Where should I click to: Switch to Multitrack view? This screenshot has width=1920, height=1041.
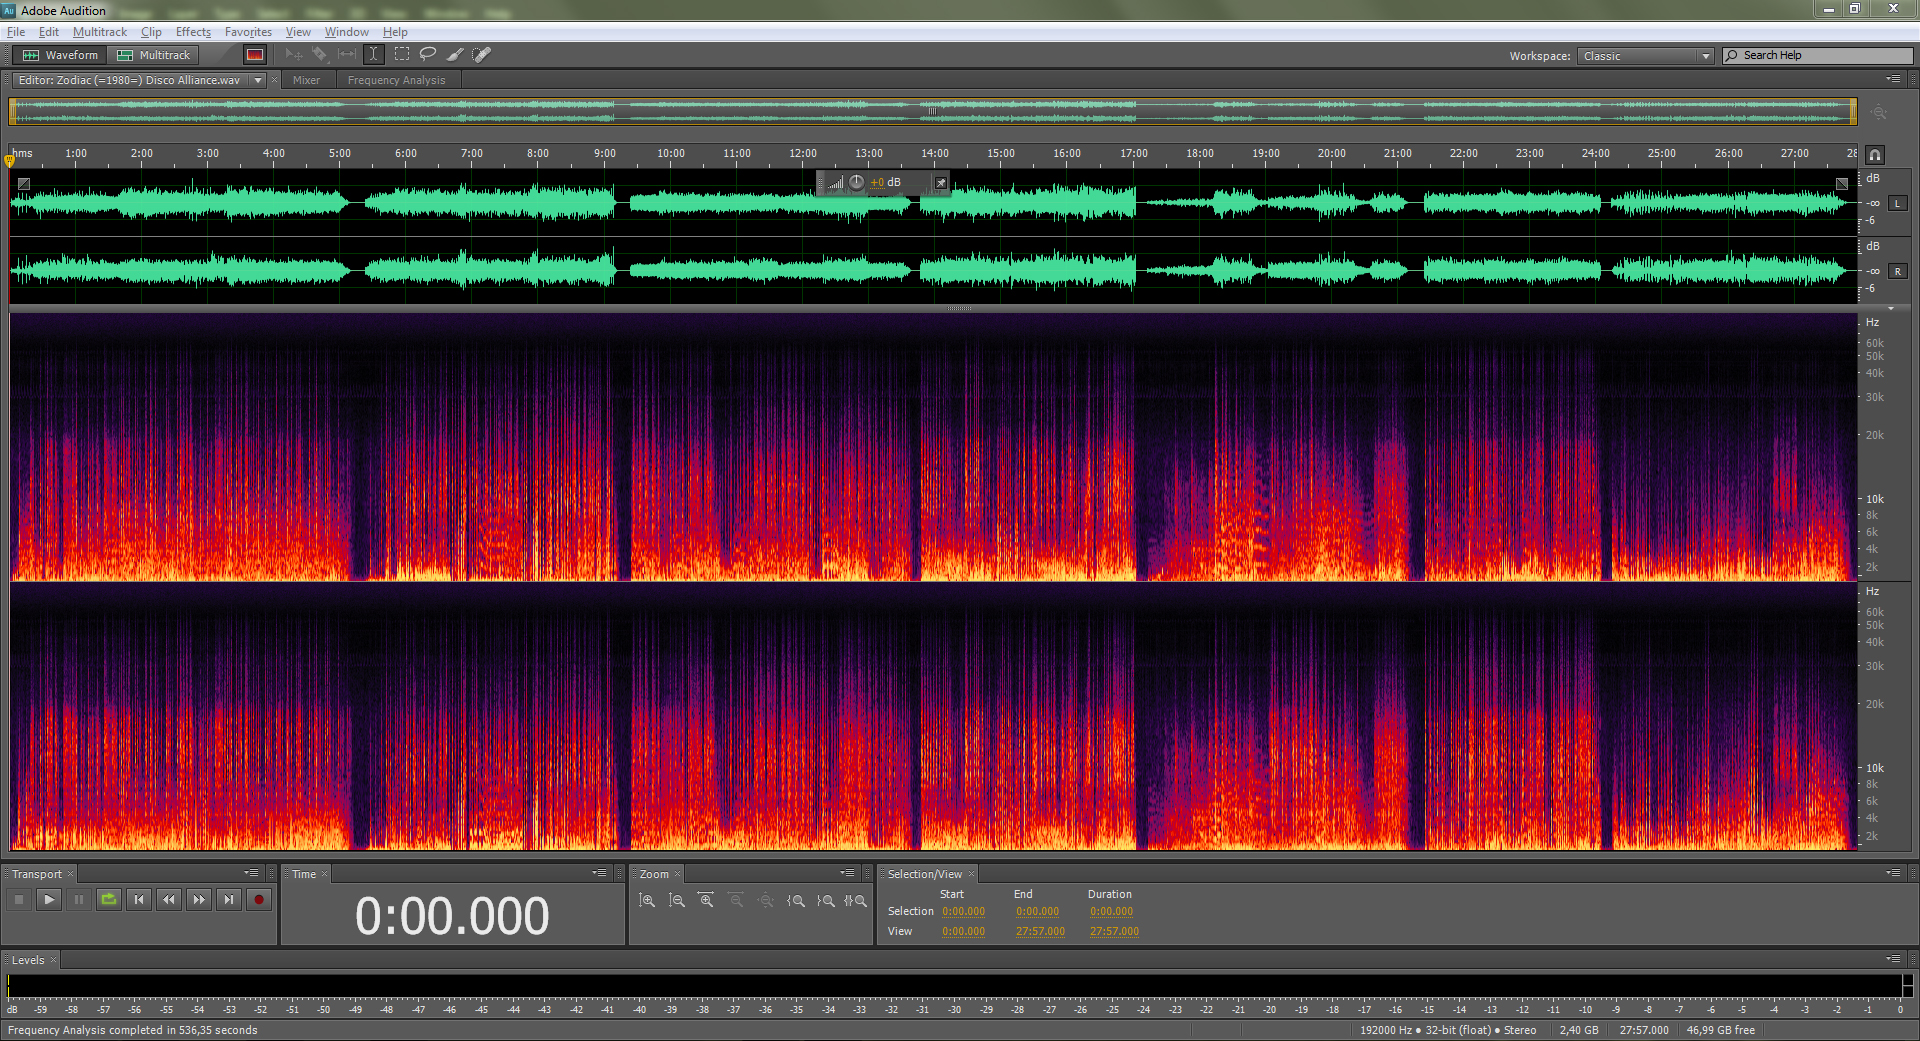154,55
